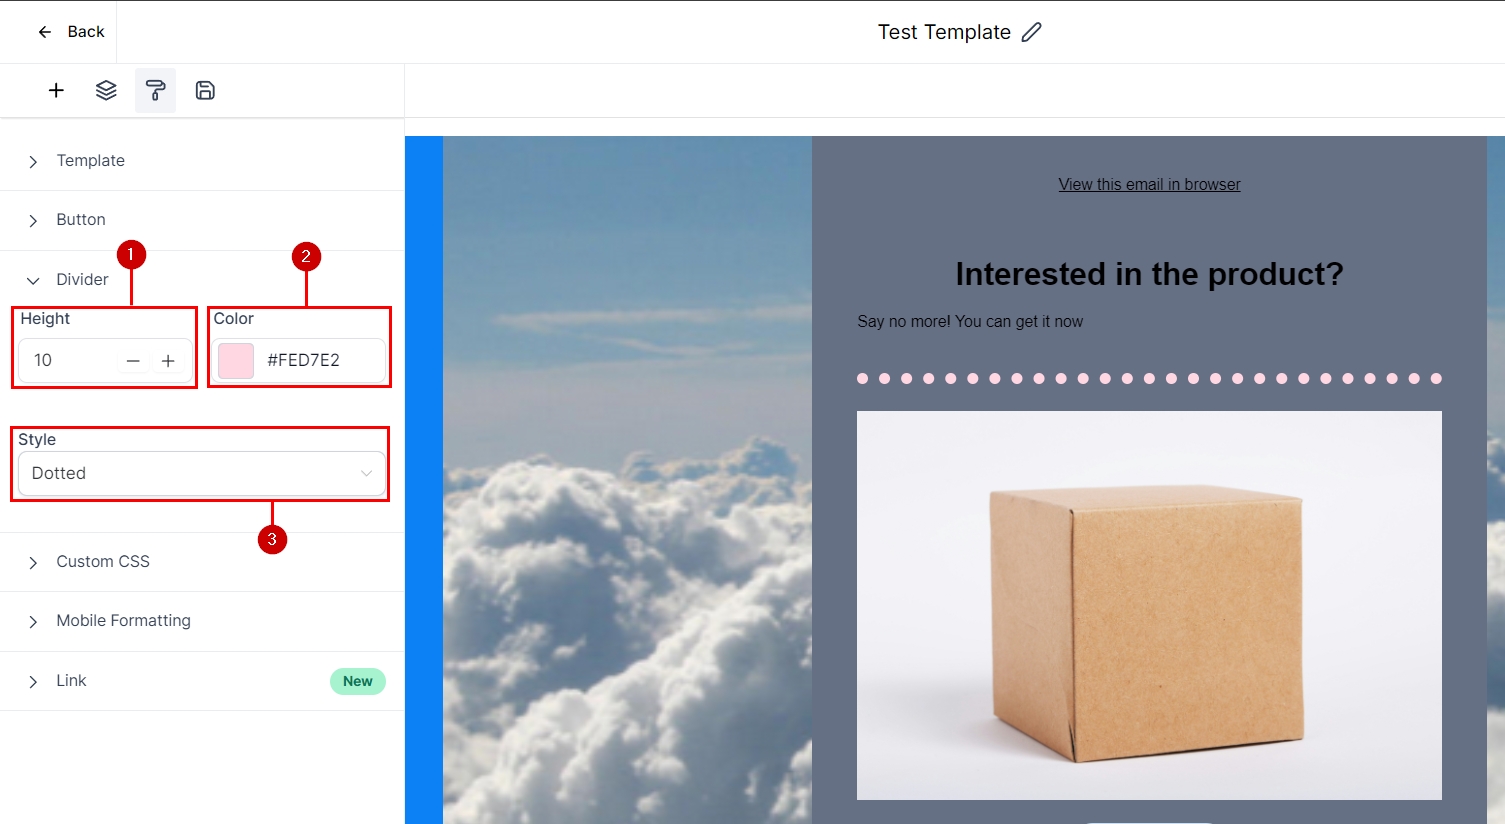
Task: Collapse the Divider section
Action: pos(82,280)
